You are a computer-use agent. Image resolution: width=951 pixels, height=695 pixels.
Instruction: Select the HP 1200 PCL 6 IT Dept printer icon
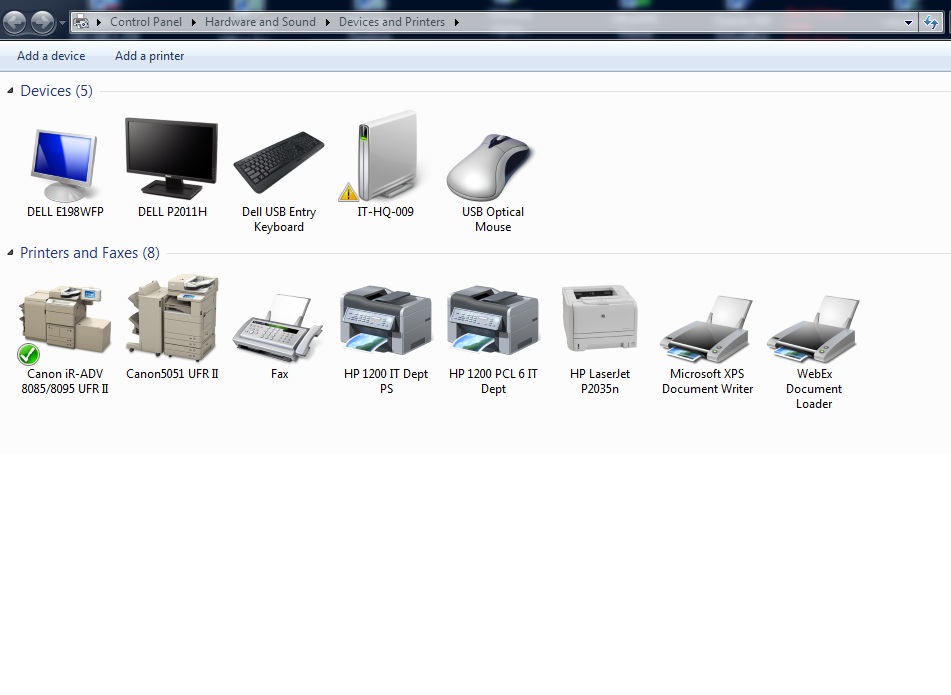[x=493, y=320]
